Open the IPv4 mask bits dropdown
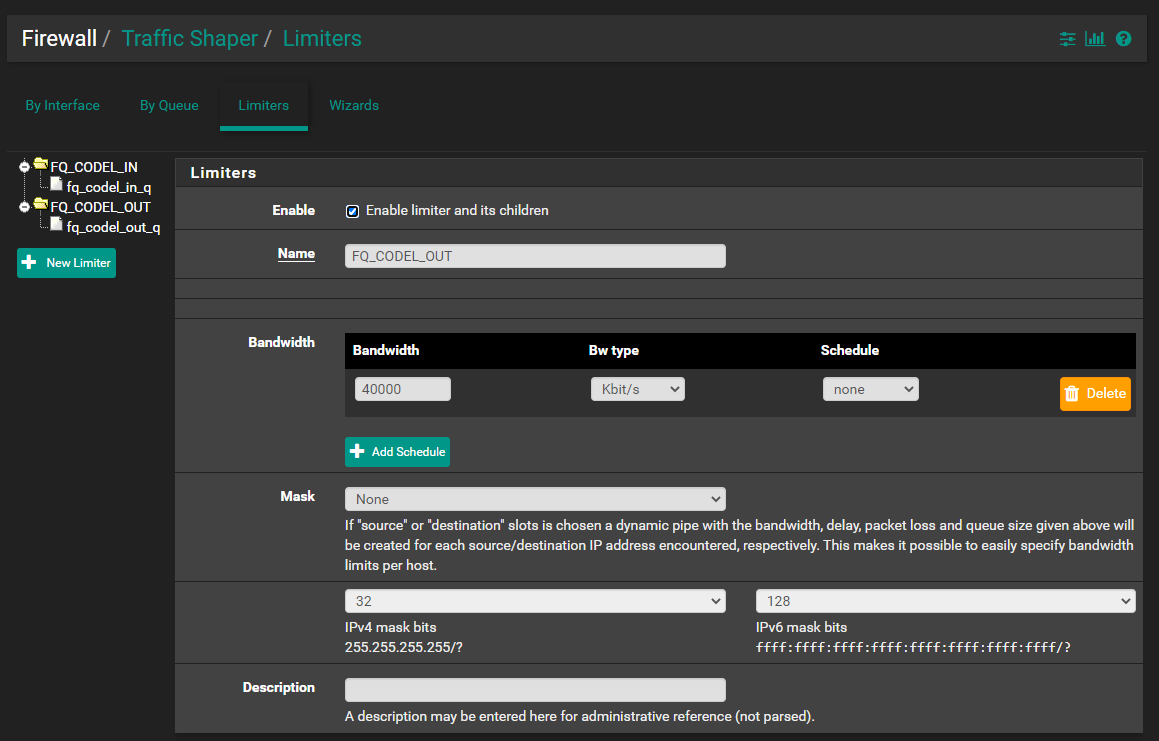This screenshot has width=1159, height=741. tap(535, 601)
